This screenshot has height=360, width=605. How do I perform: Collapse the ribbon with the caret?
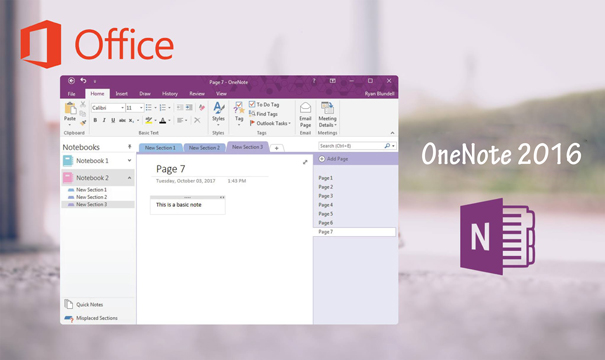392,133
